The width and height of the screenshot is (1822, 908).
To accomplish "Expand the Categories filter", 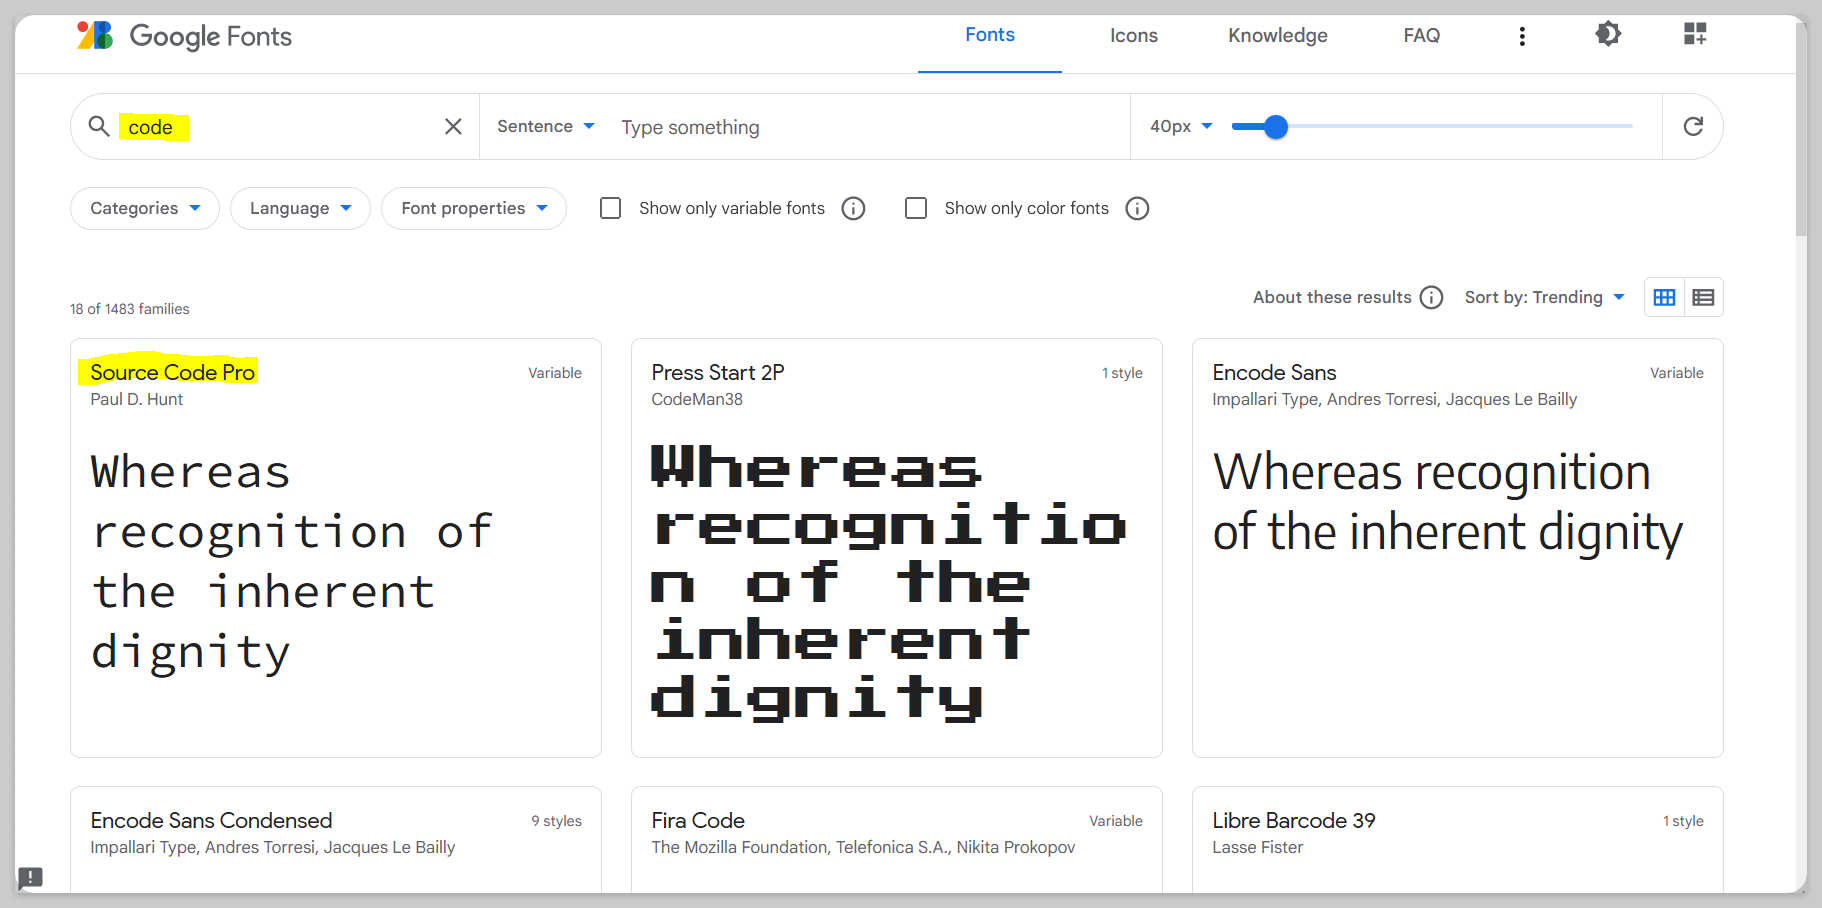I will [x=145, y=208].
